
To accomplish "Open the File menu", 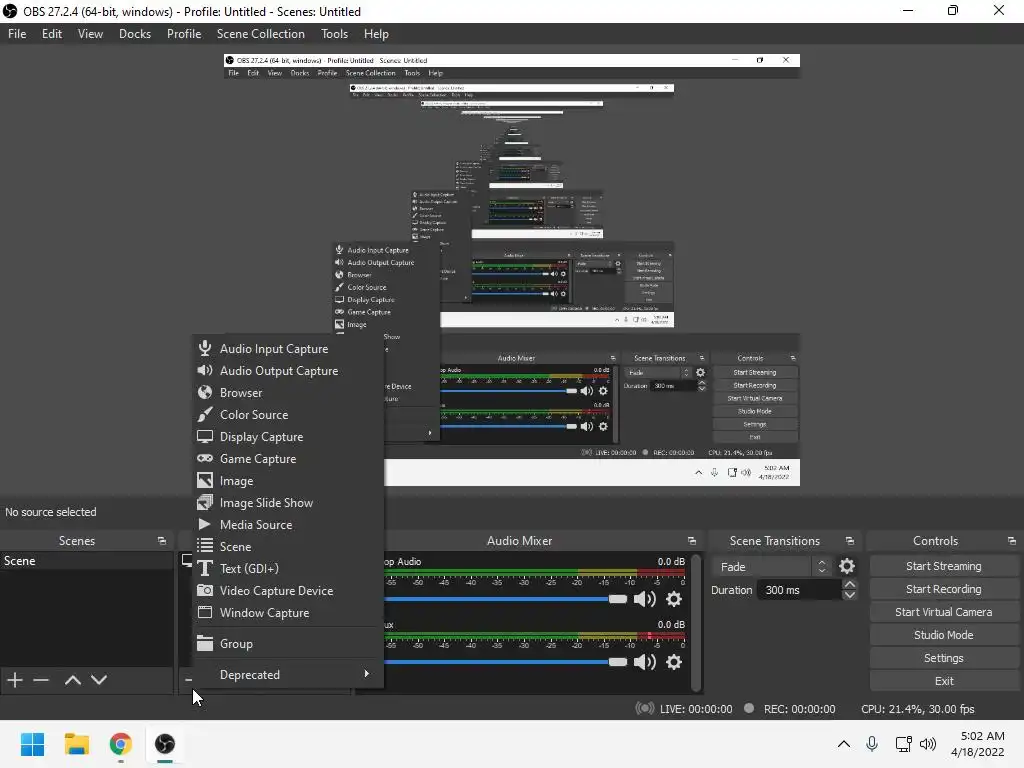I will [x=17, y=34].
